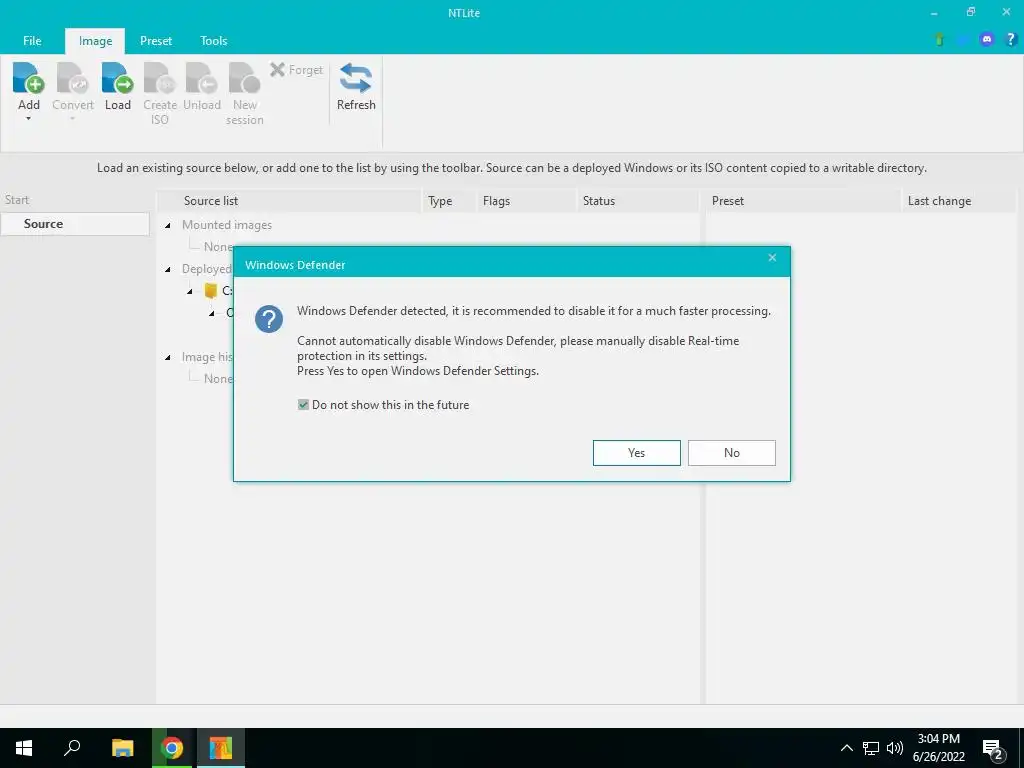Select the Mounted images tree row
Viewport: 1024px width, 768px height.
tap(227, 225)
